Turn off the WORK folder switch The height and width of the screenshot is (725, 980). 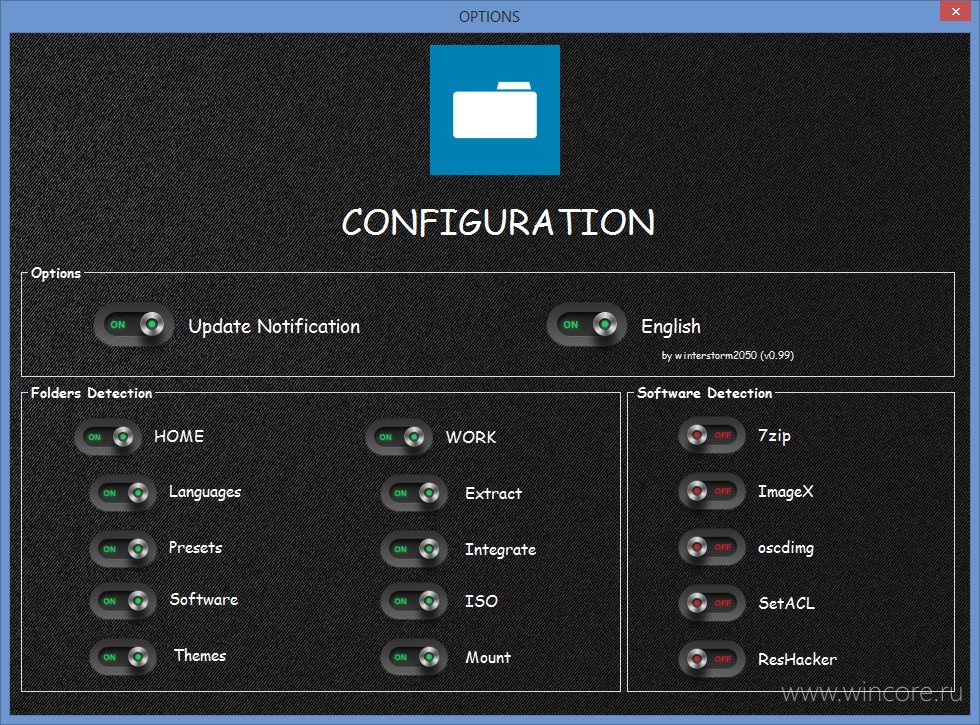coord(399,437)
